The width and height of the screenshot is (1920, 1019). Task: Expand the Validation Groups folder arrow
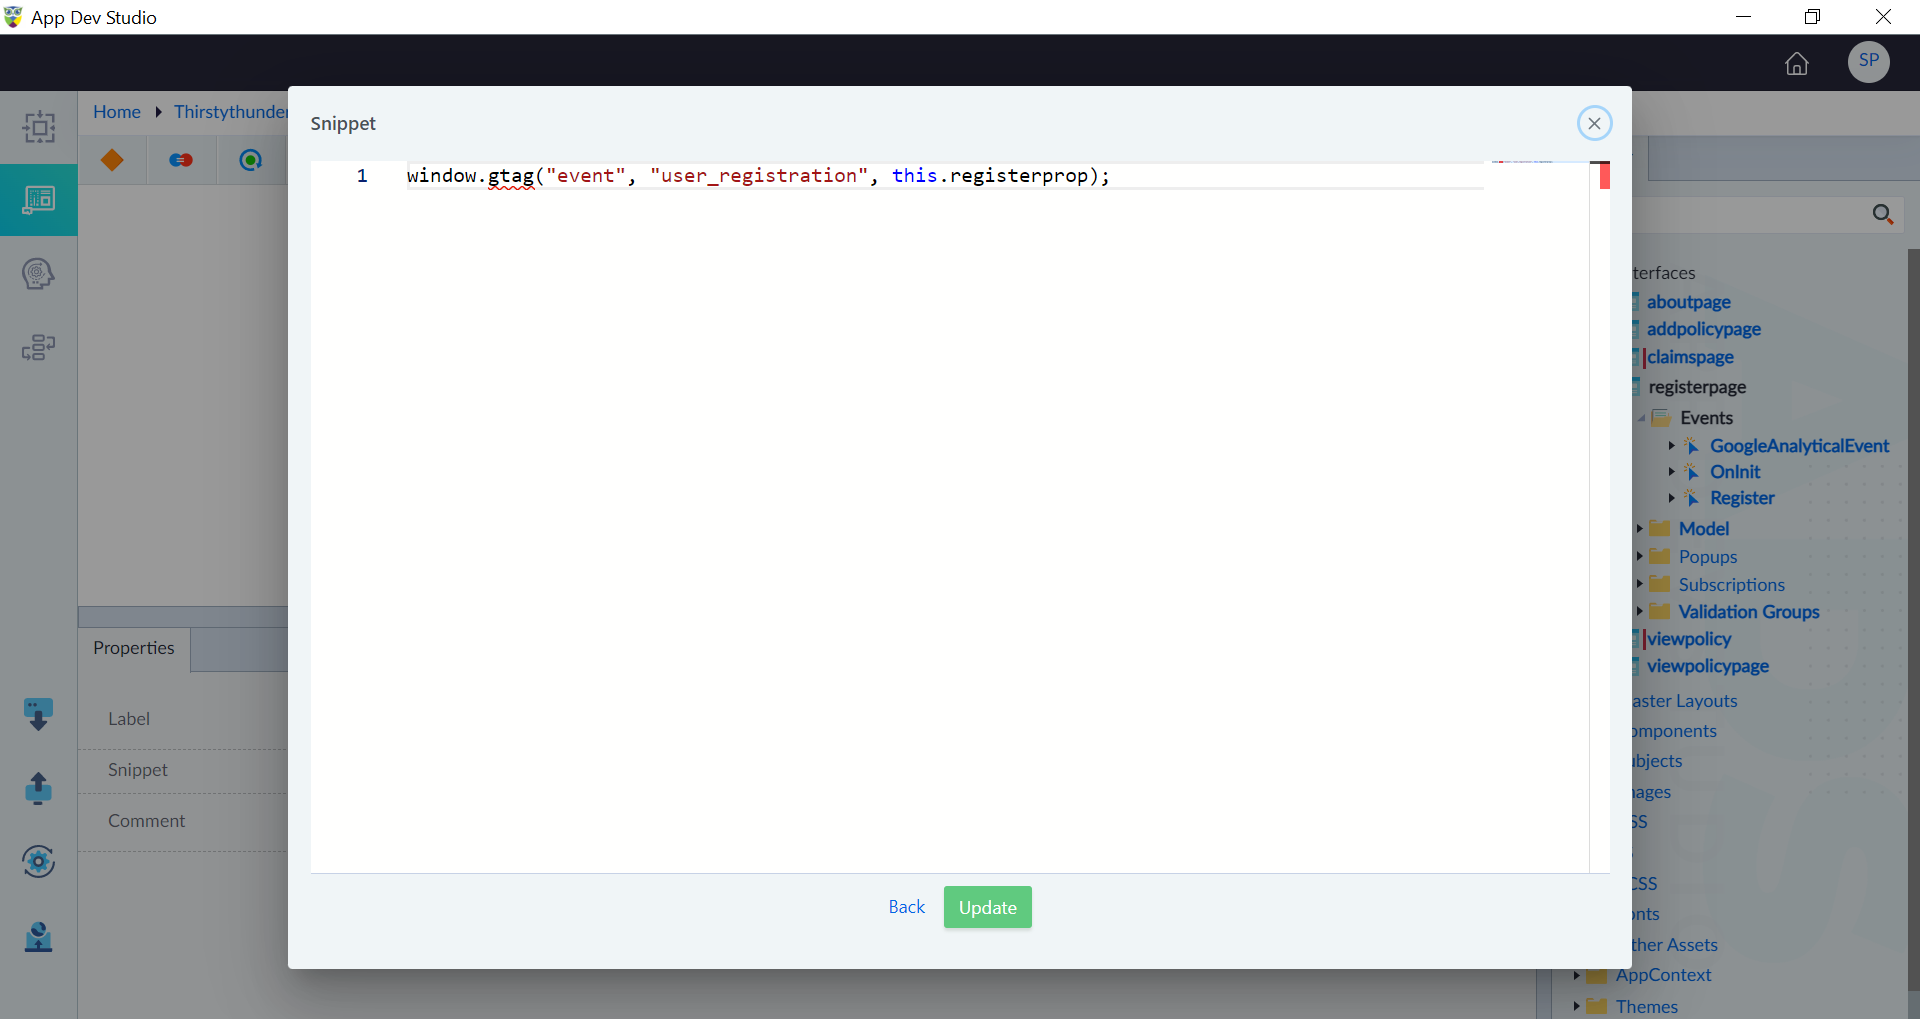[1639, 611]
